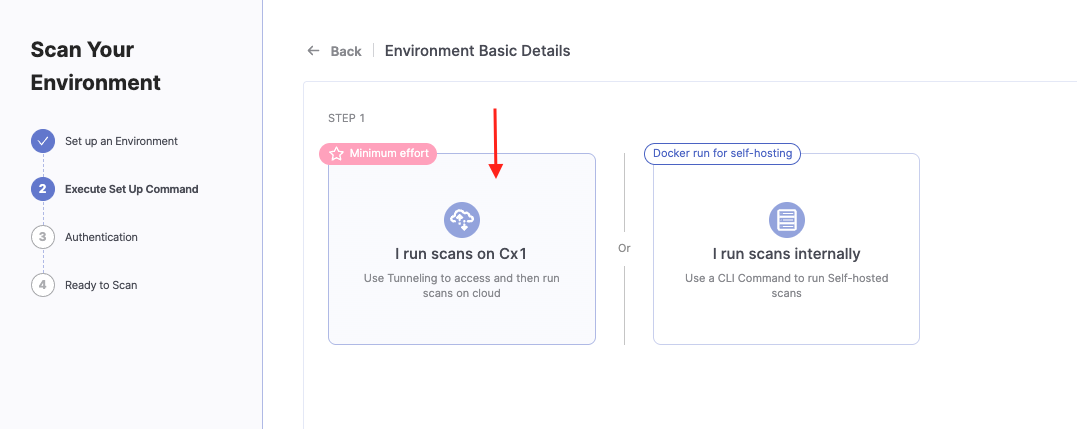Click the step 4 number circle
The height and width of the screenshot is (429, 1077).
coord(43,285)
